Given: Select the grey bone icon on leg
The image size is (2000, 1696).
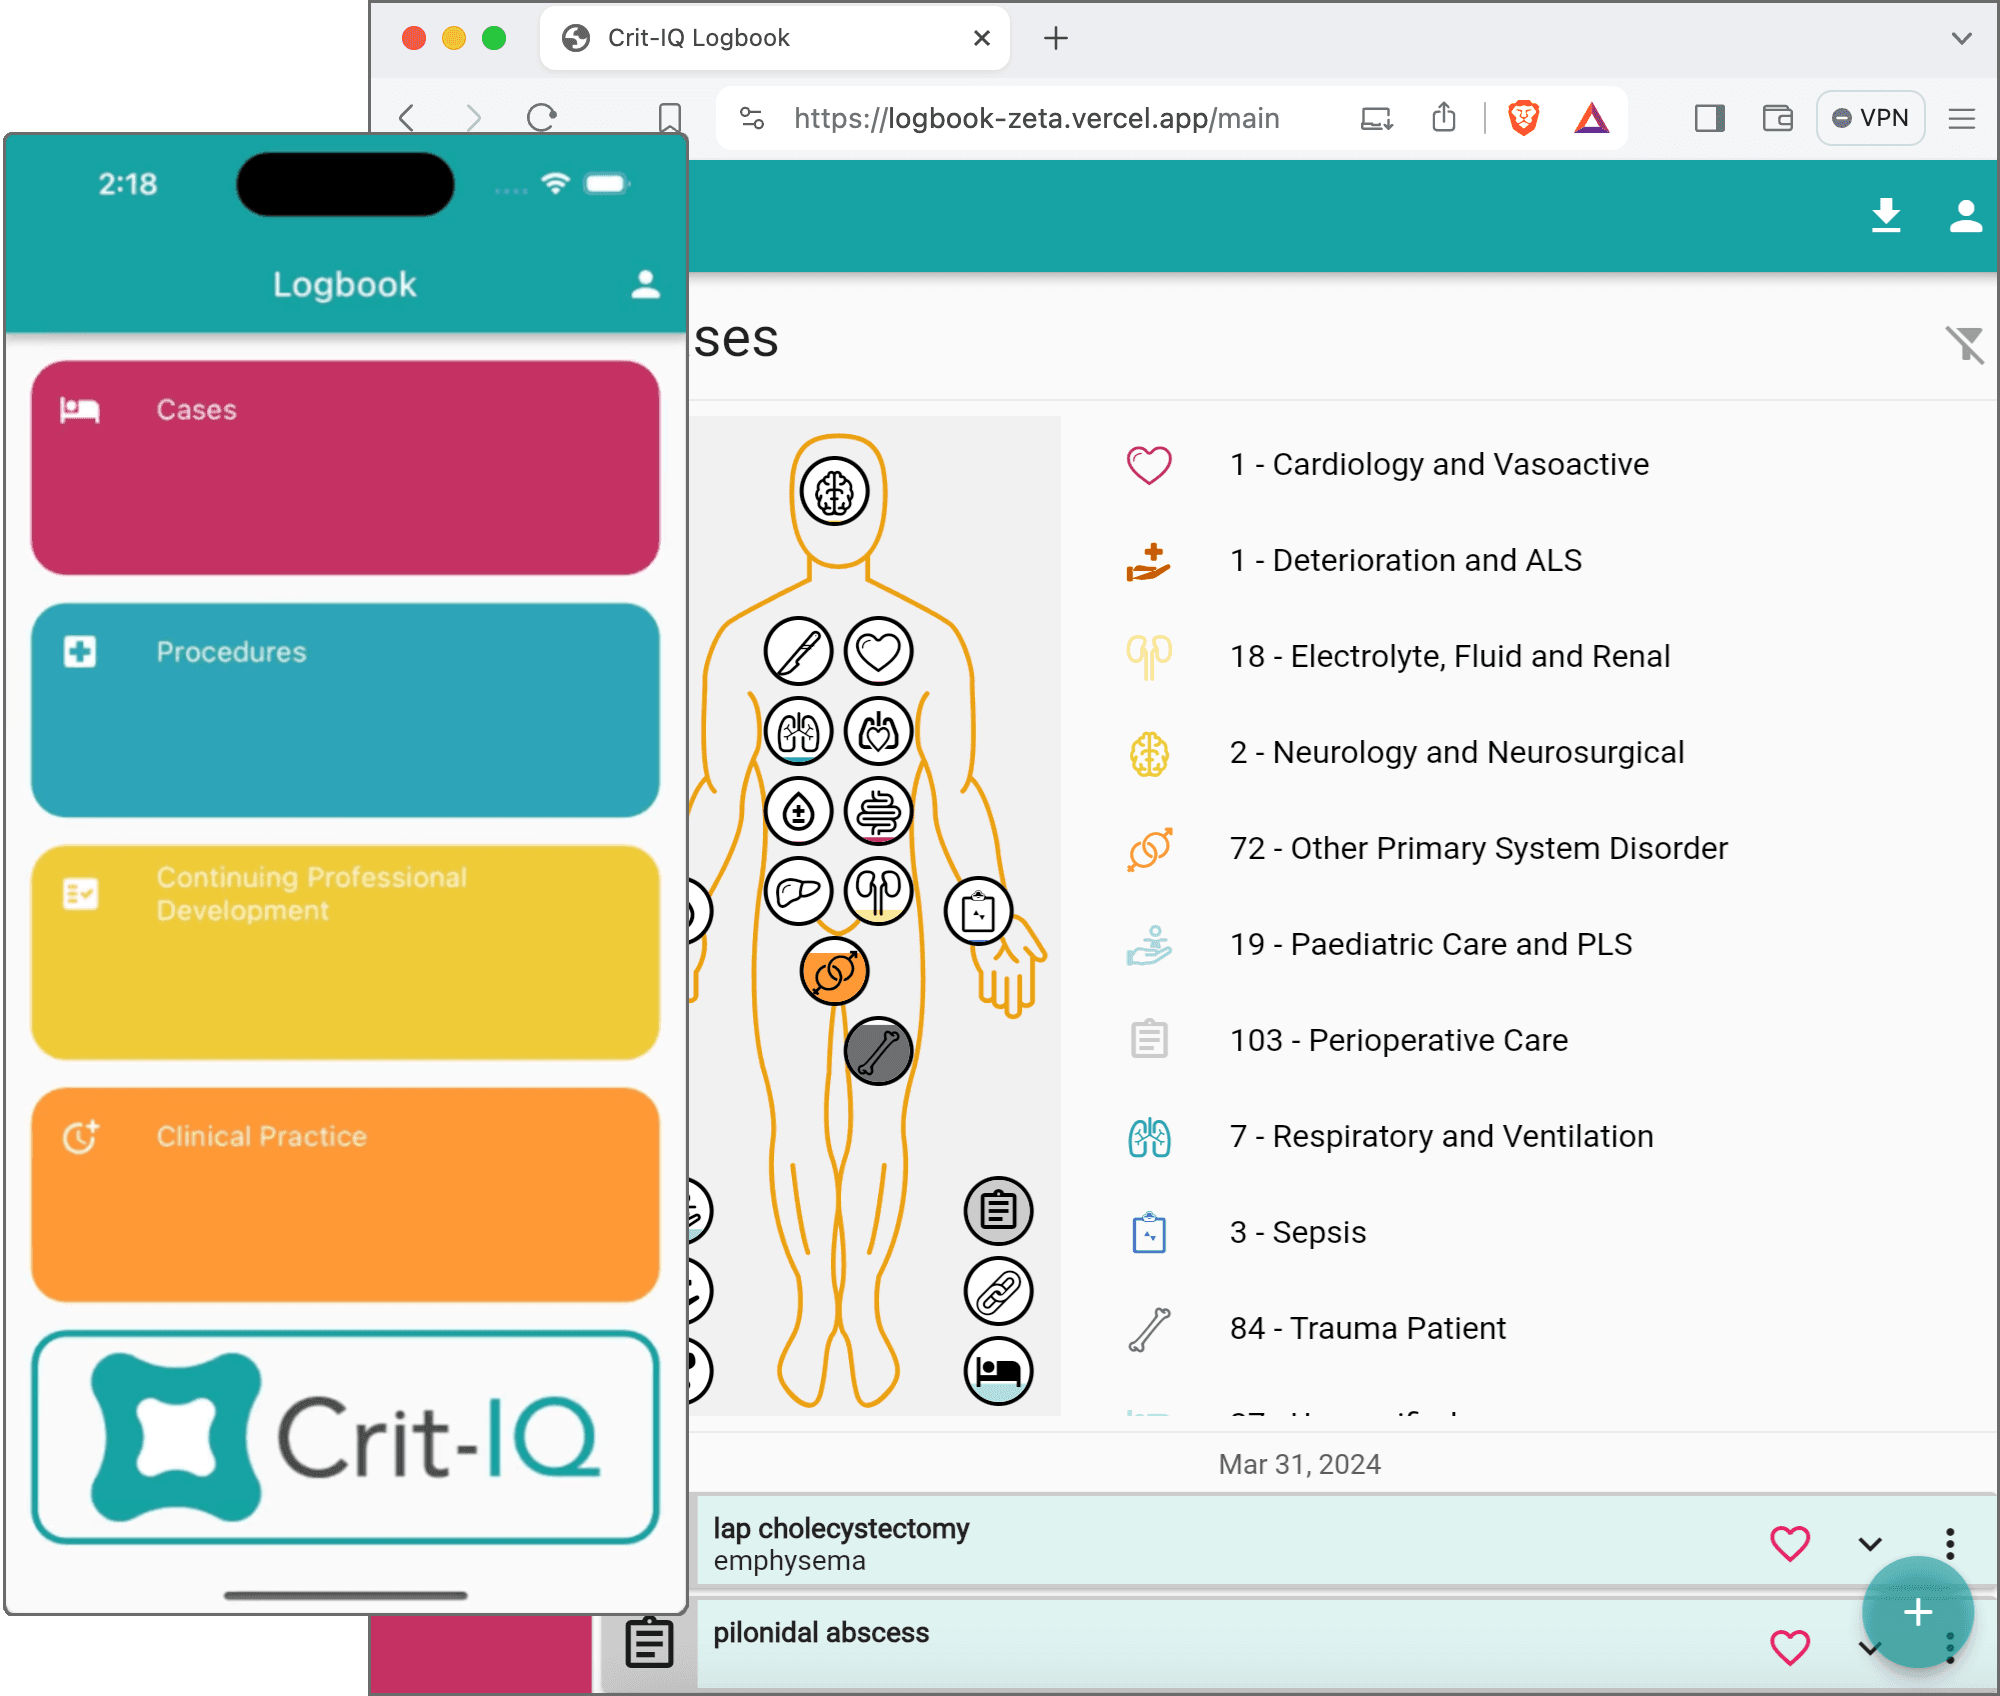Looking at the screenshot, I should tap(878, 1052).
